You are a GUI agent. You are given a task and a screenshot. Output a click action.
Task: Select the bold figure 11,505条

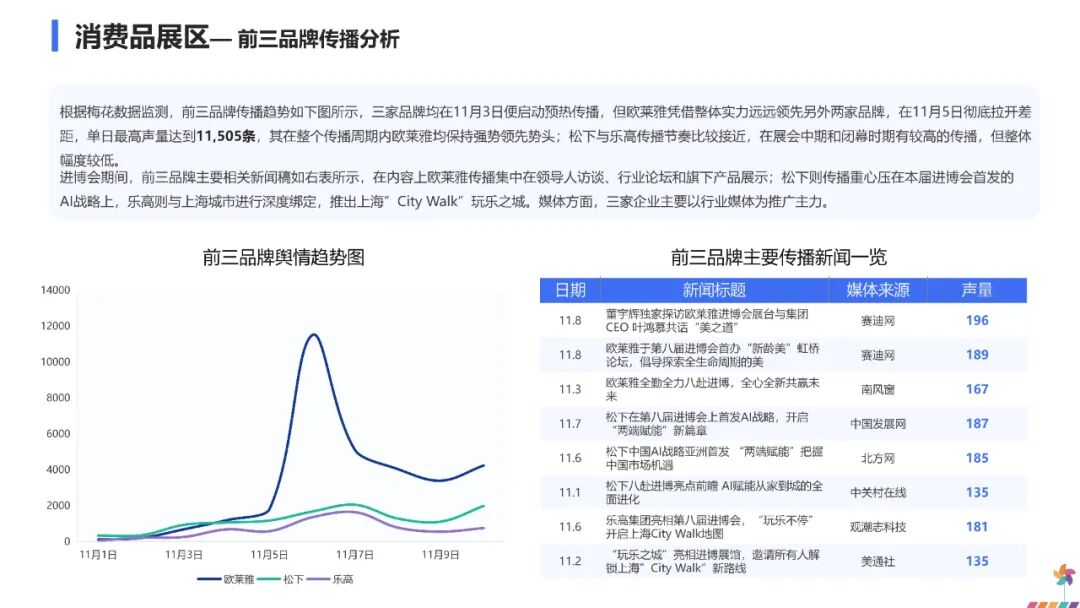(226, 136)
